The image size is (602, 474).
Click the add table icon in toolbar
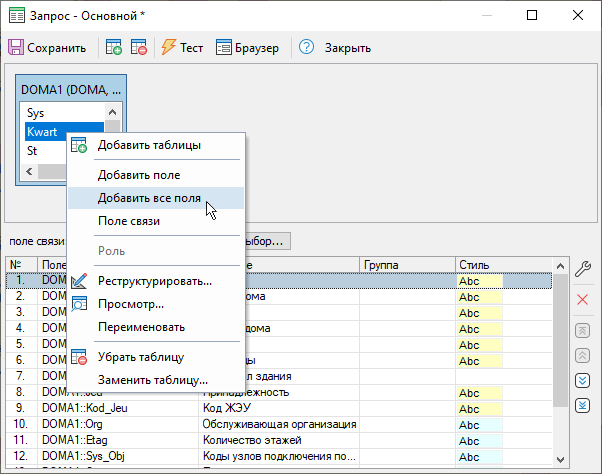pos(114,48)
